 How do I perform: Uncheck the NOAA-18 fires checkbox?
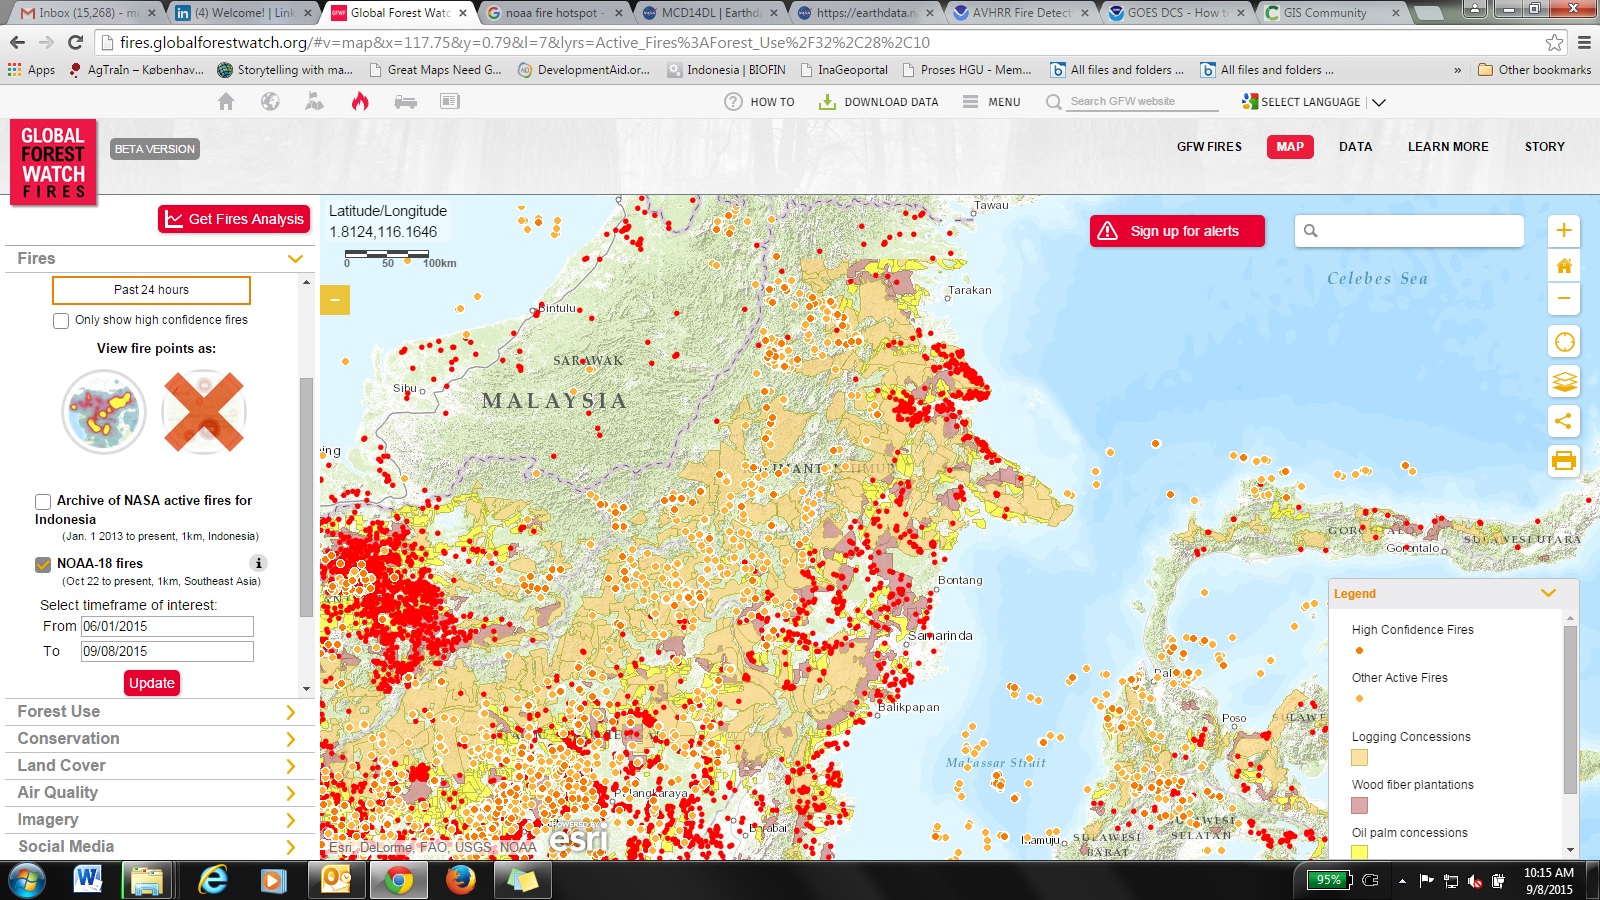point(43,564)
